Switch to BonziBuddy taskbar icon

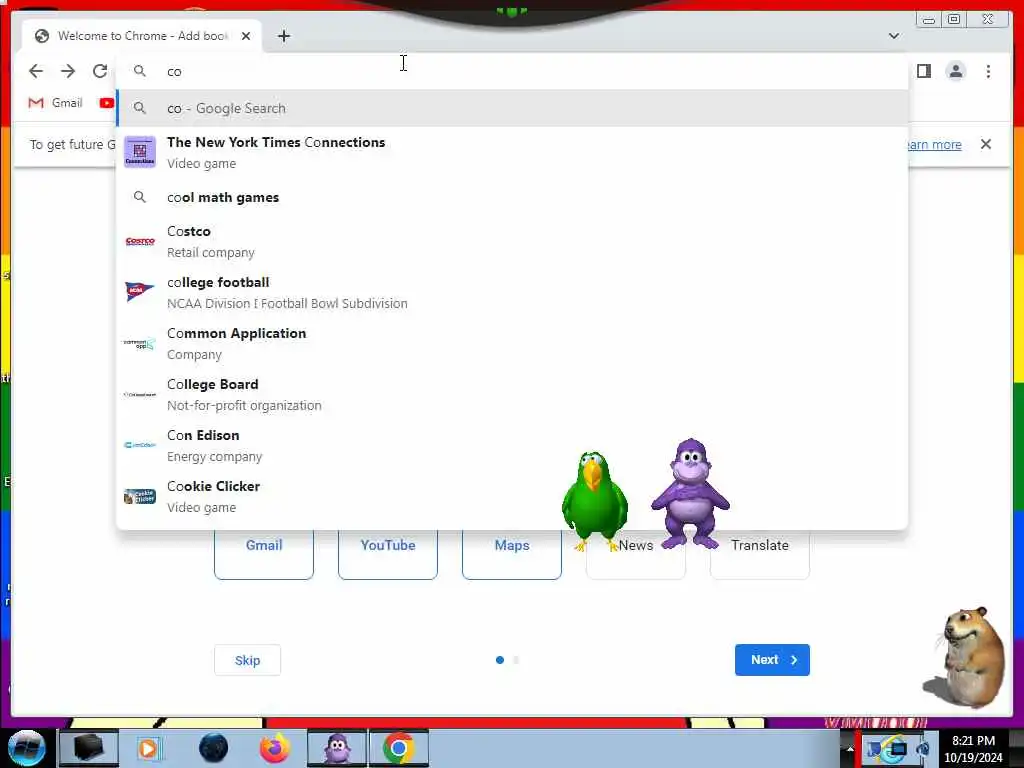click(x=337, y=748)
